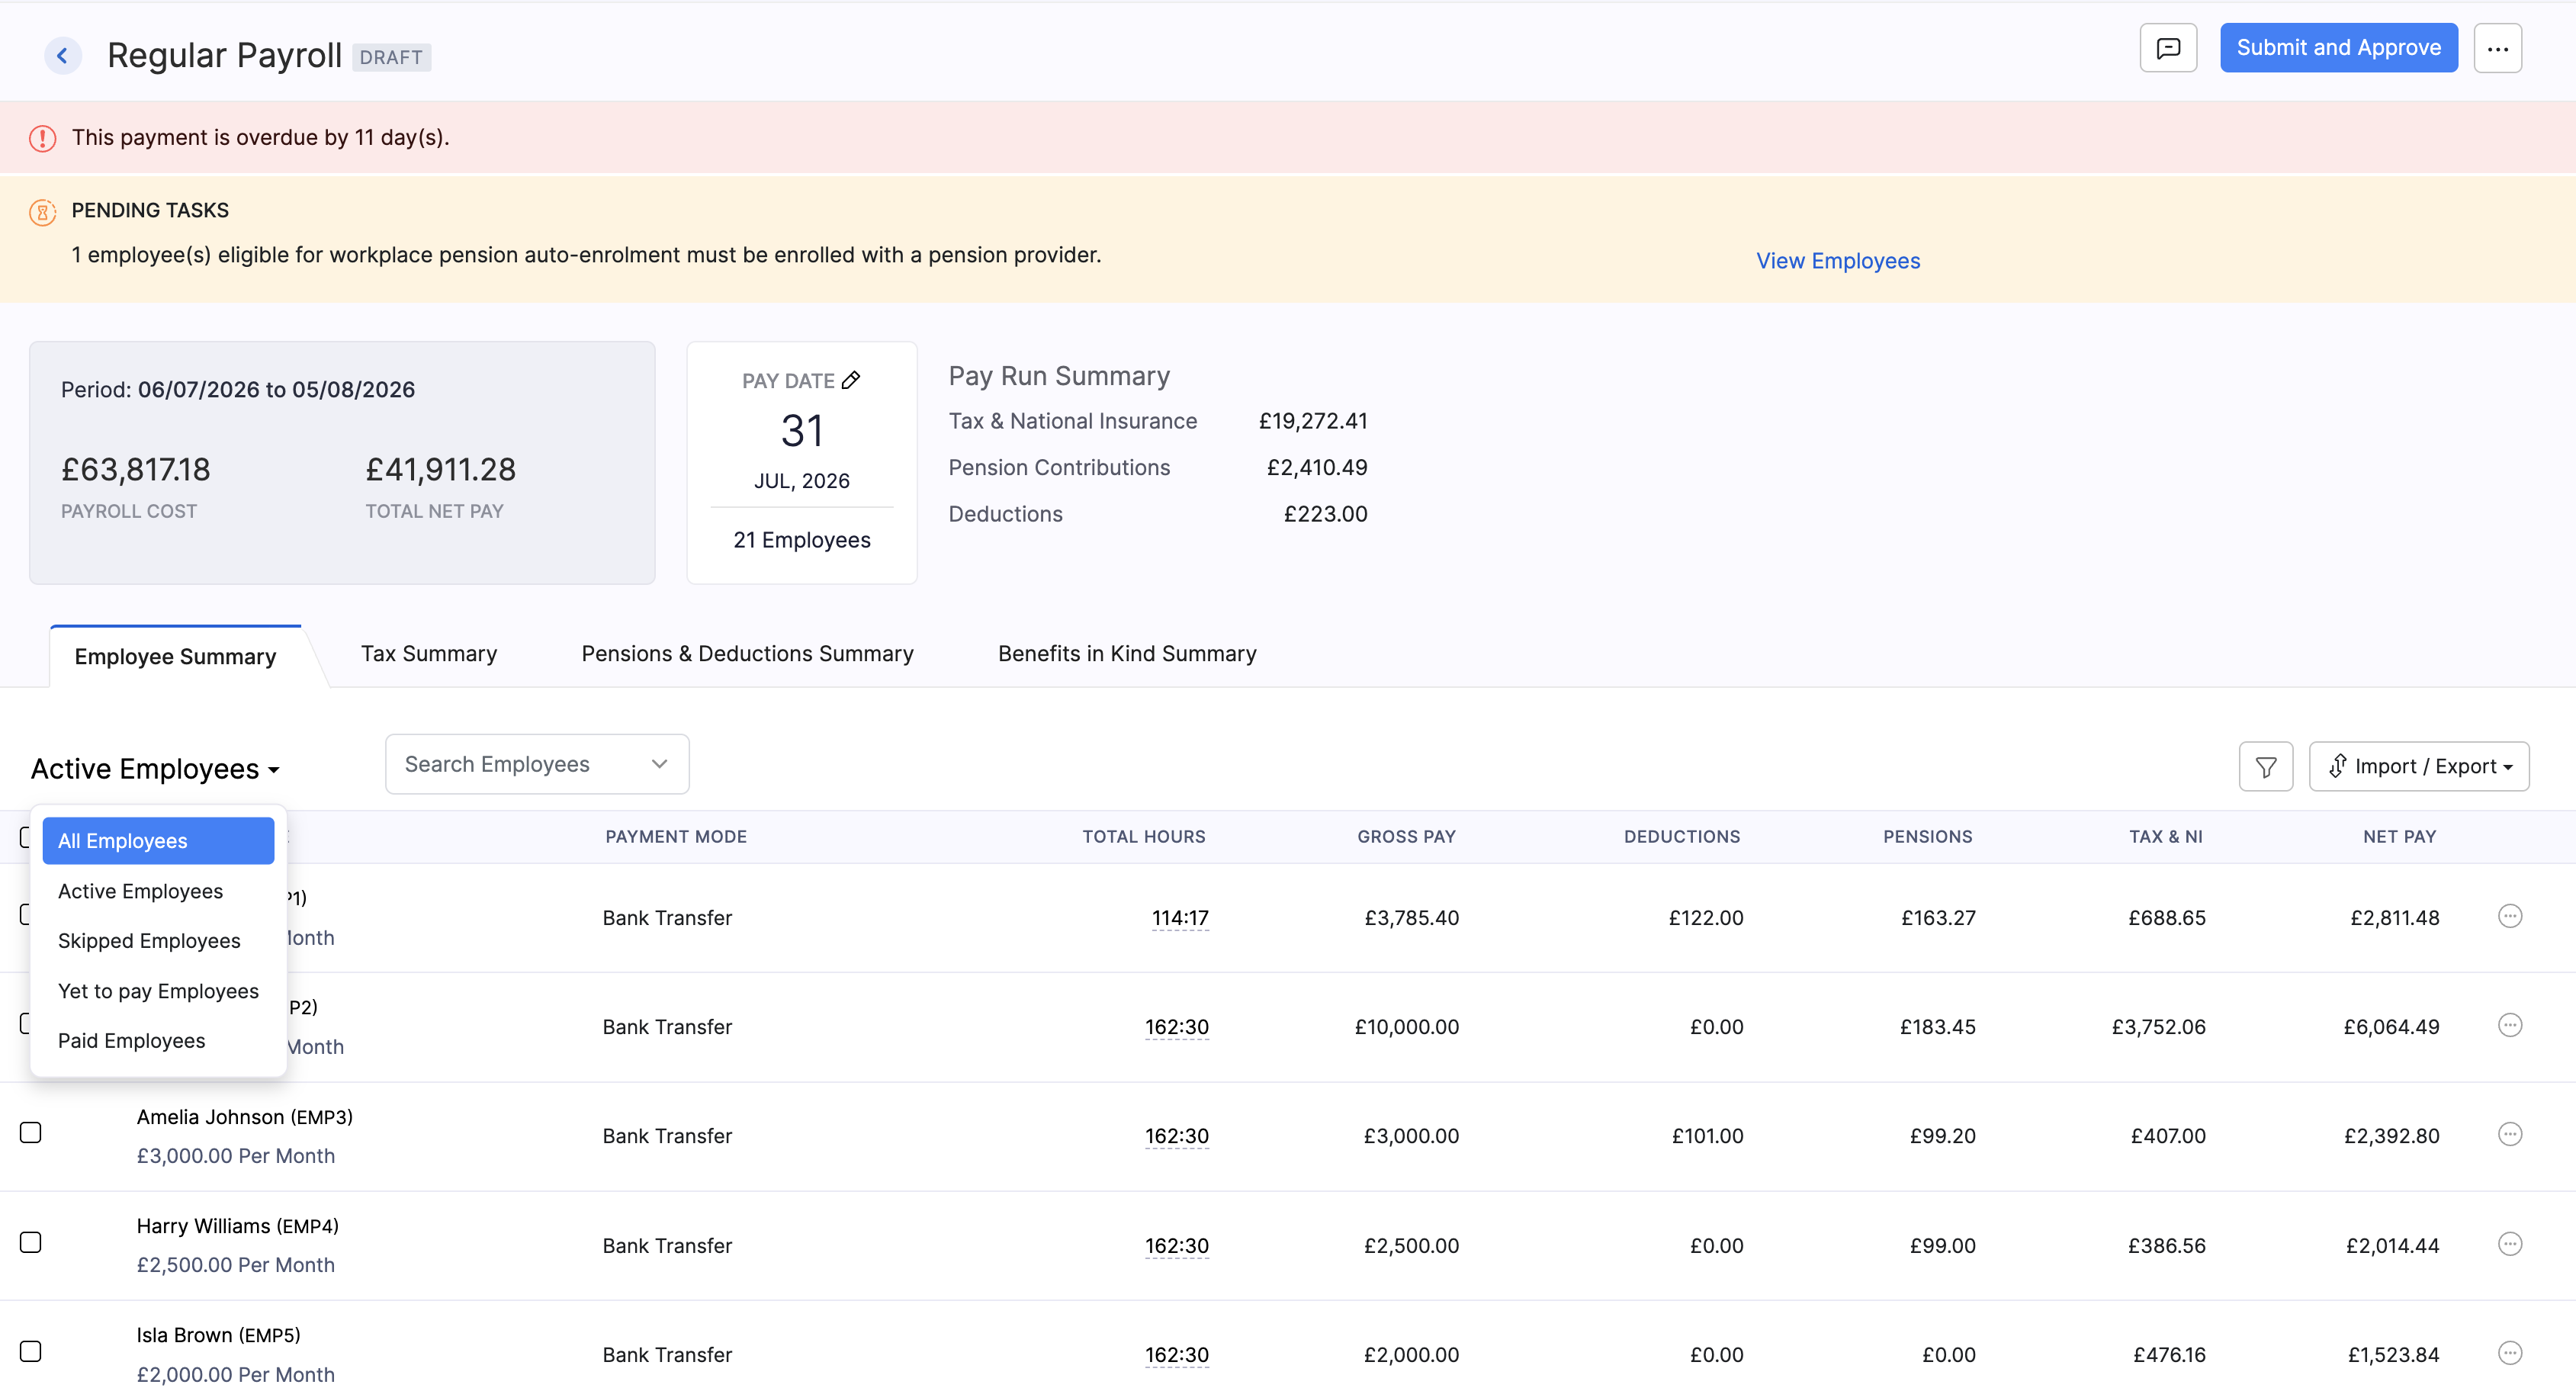Image resolution: width=2576 pixels, height=1391 pixels.
Task: Tick the checkbox for Harry Williams
Action: pyautogui.click(x=31, y=1242)
